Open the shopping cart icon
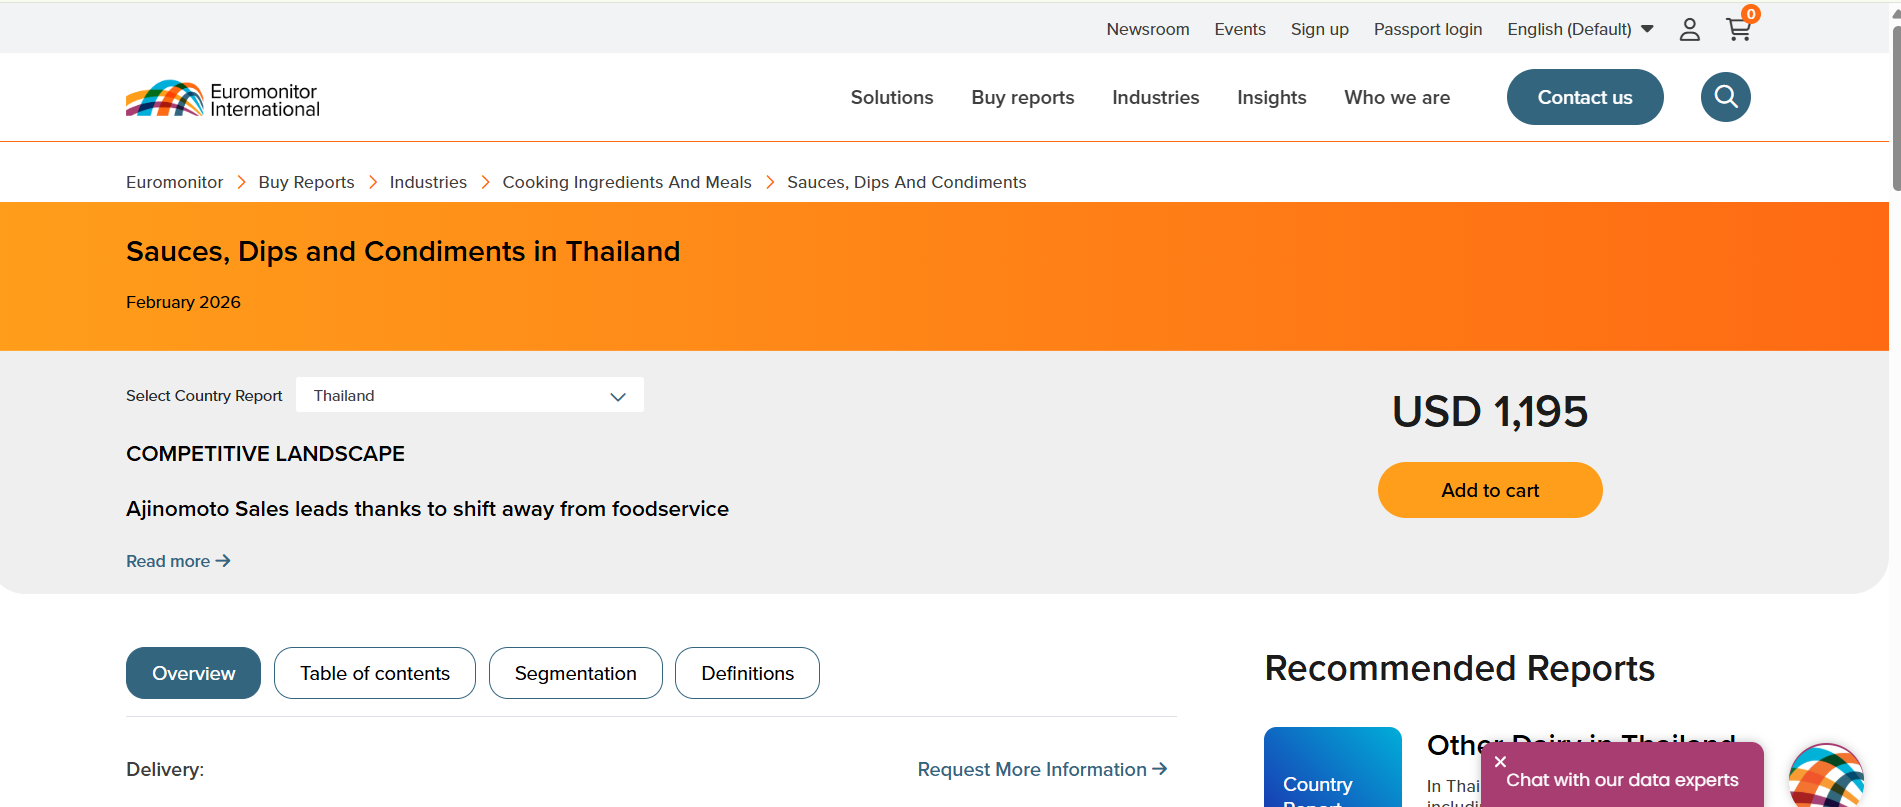 click(x=1740, y=28)
